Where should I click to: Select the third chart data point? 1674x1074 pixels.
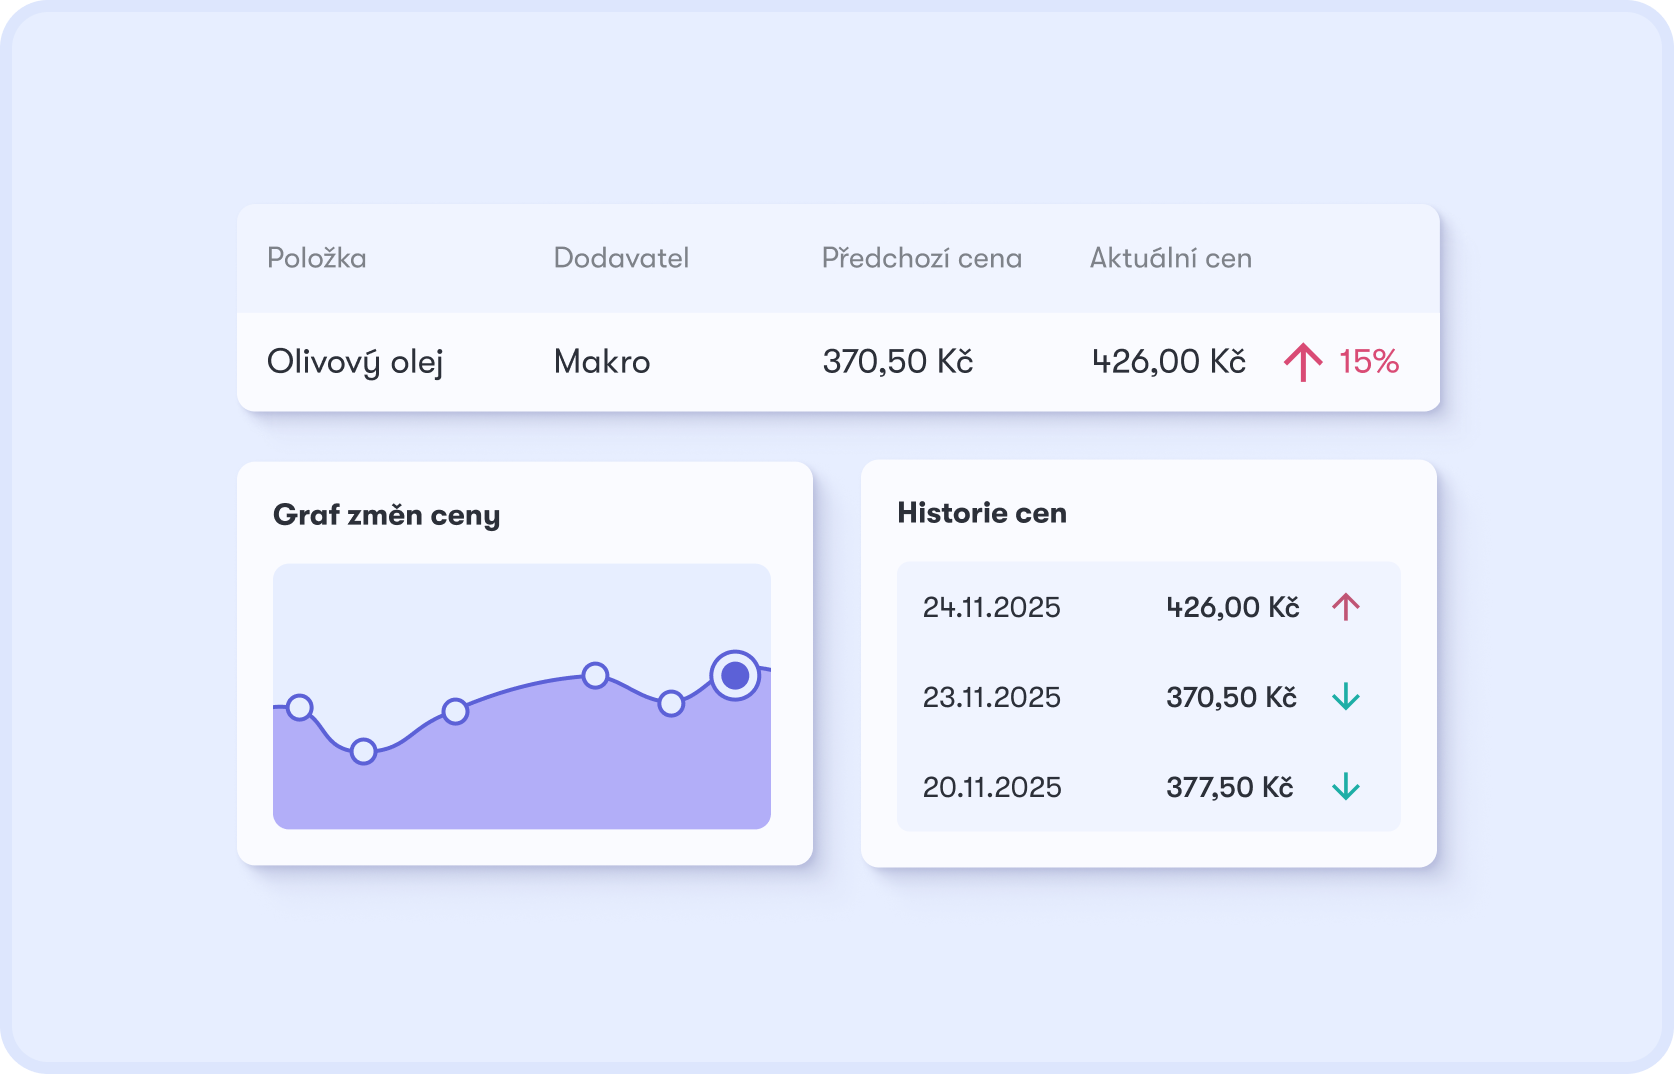click(455, 712)
